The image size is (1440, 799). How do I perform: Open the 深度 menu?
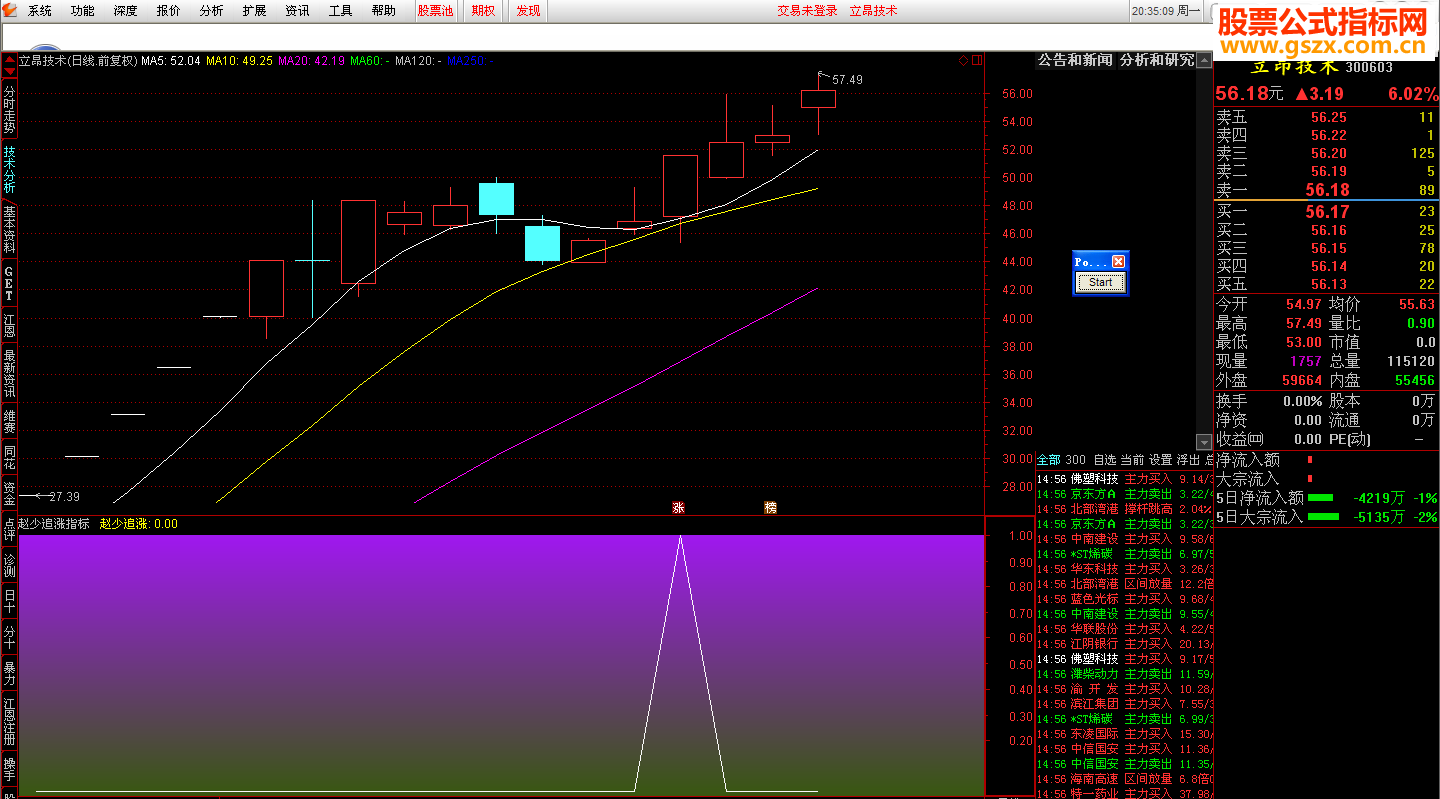point(126,11)
